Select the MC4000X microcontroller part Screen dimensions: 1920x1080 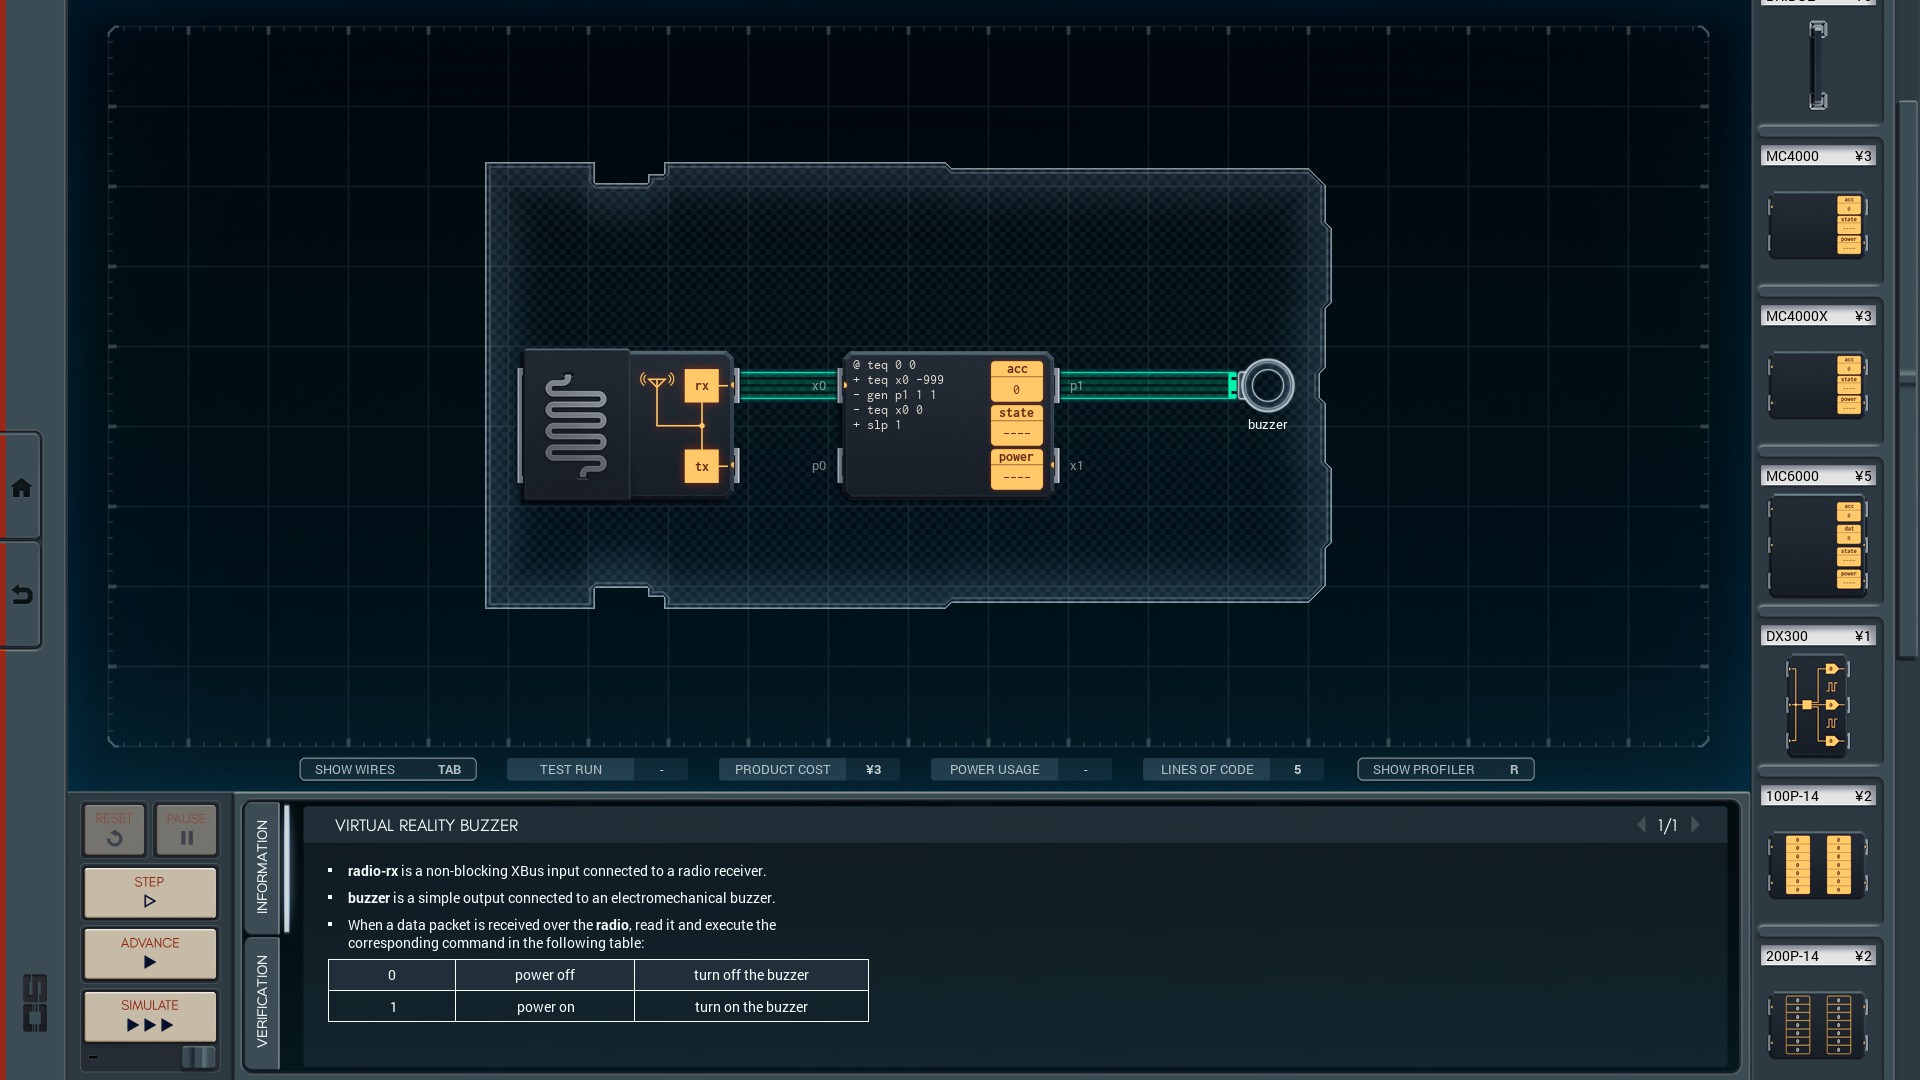click(x=1817, y=385)
